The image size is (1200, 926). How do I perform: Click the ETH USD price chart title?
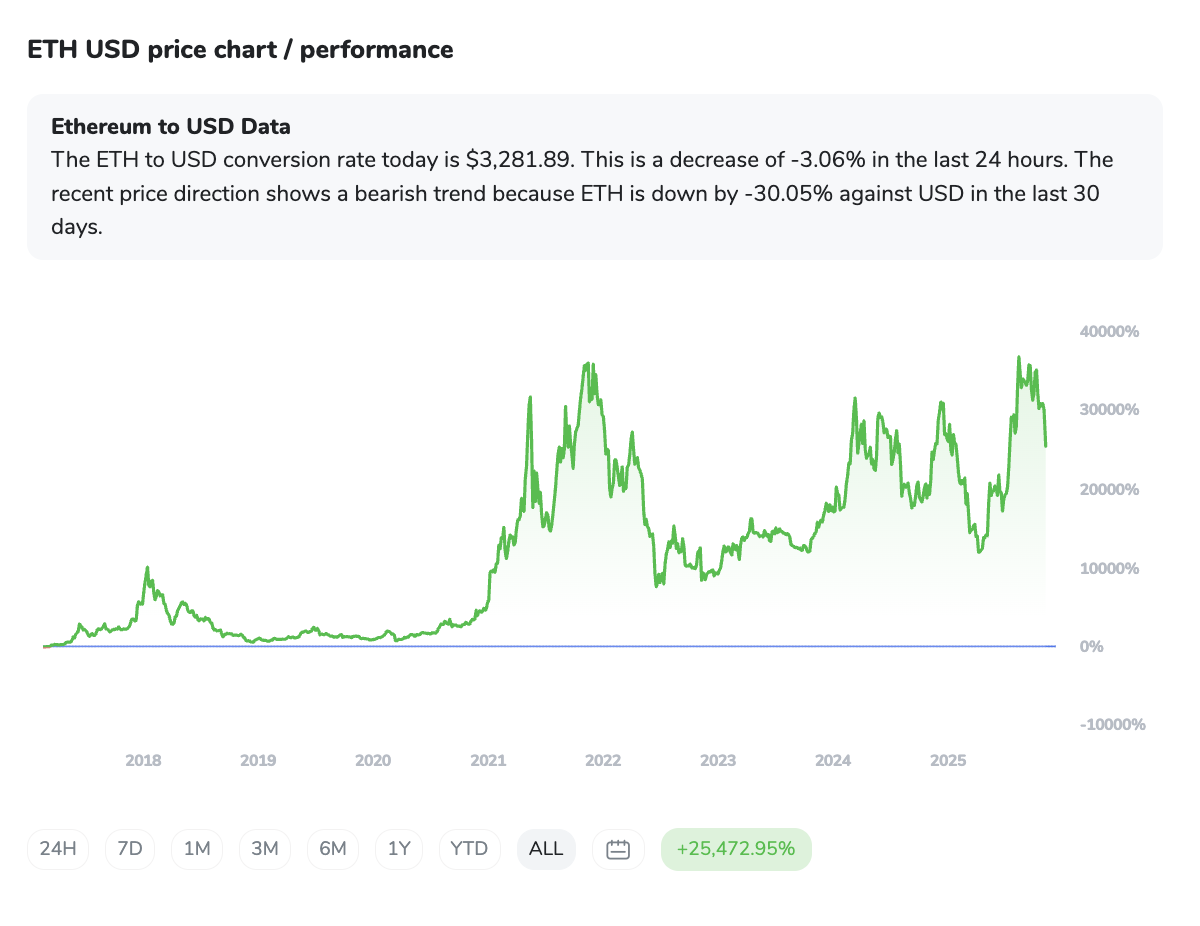[x=240, y=49]
